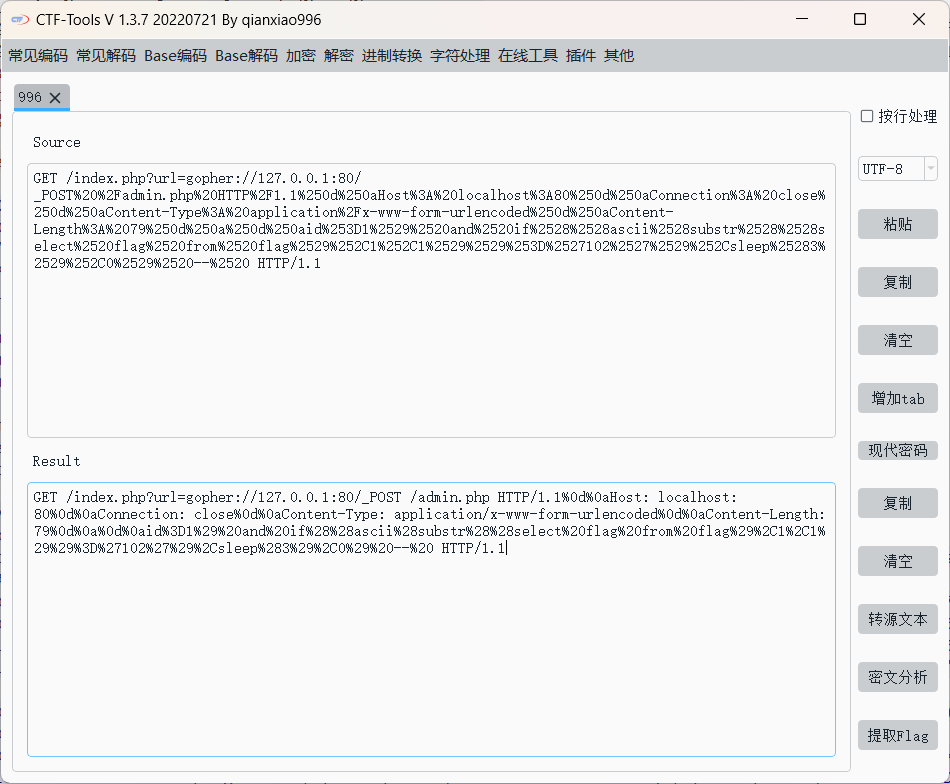The width and height of the screenshot is (950, 784).
Task: Open the 插件 menu
Action: (581, 56)
